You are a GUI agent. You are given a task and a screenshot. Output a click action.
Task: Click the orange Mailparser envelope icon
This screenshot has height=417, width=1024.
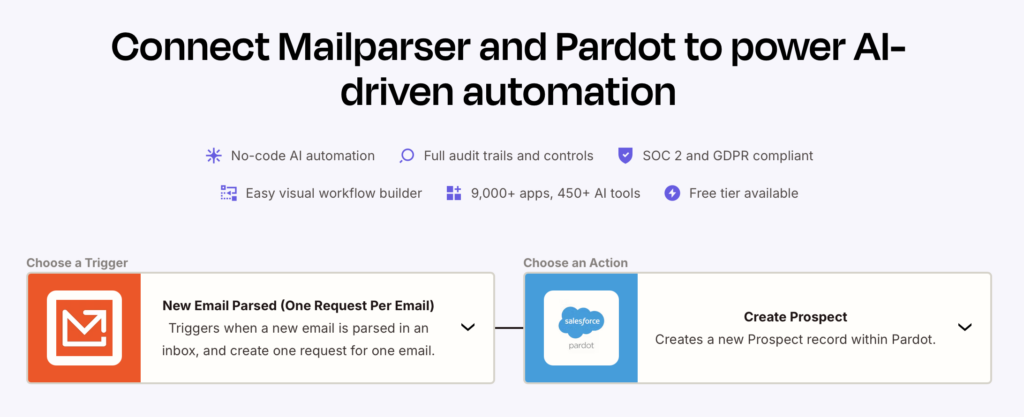[x=84, y=328]
